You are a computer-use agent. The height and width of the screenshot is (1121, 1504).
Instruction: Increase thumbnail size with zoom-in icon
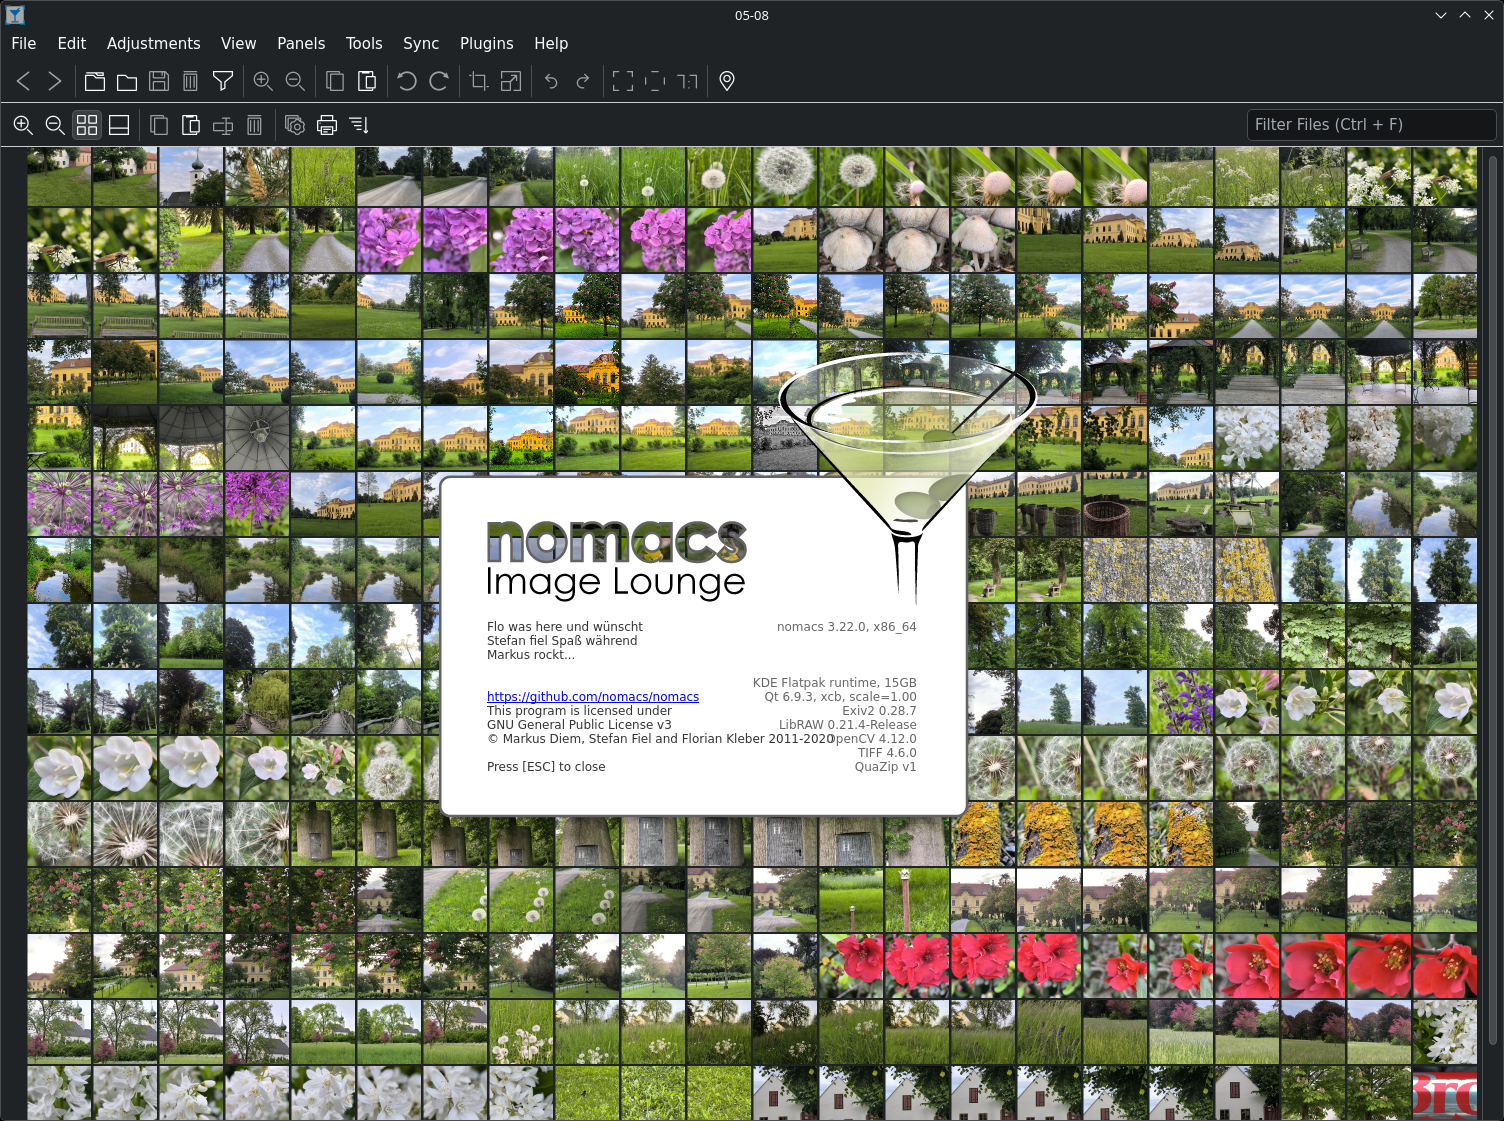(23, 125)
